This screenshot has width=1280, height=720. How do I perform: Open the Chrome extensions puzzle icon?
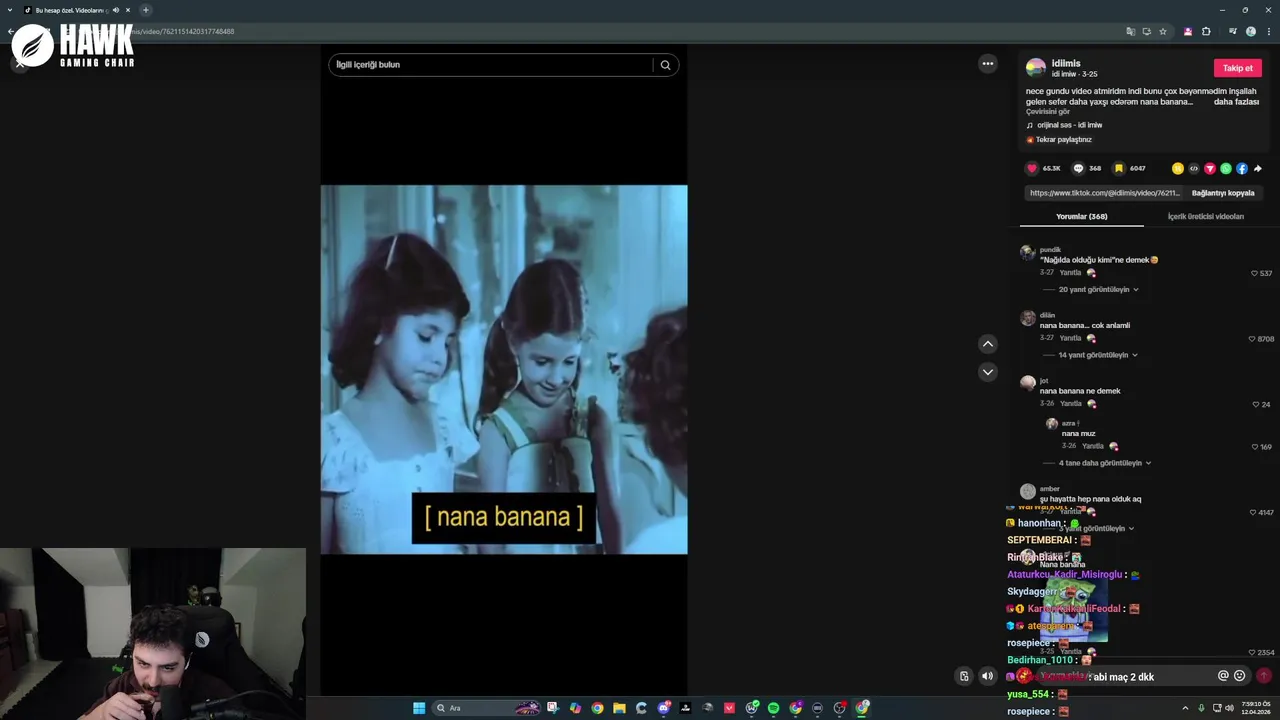coord(1206,31)
